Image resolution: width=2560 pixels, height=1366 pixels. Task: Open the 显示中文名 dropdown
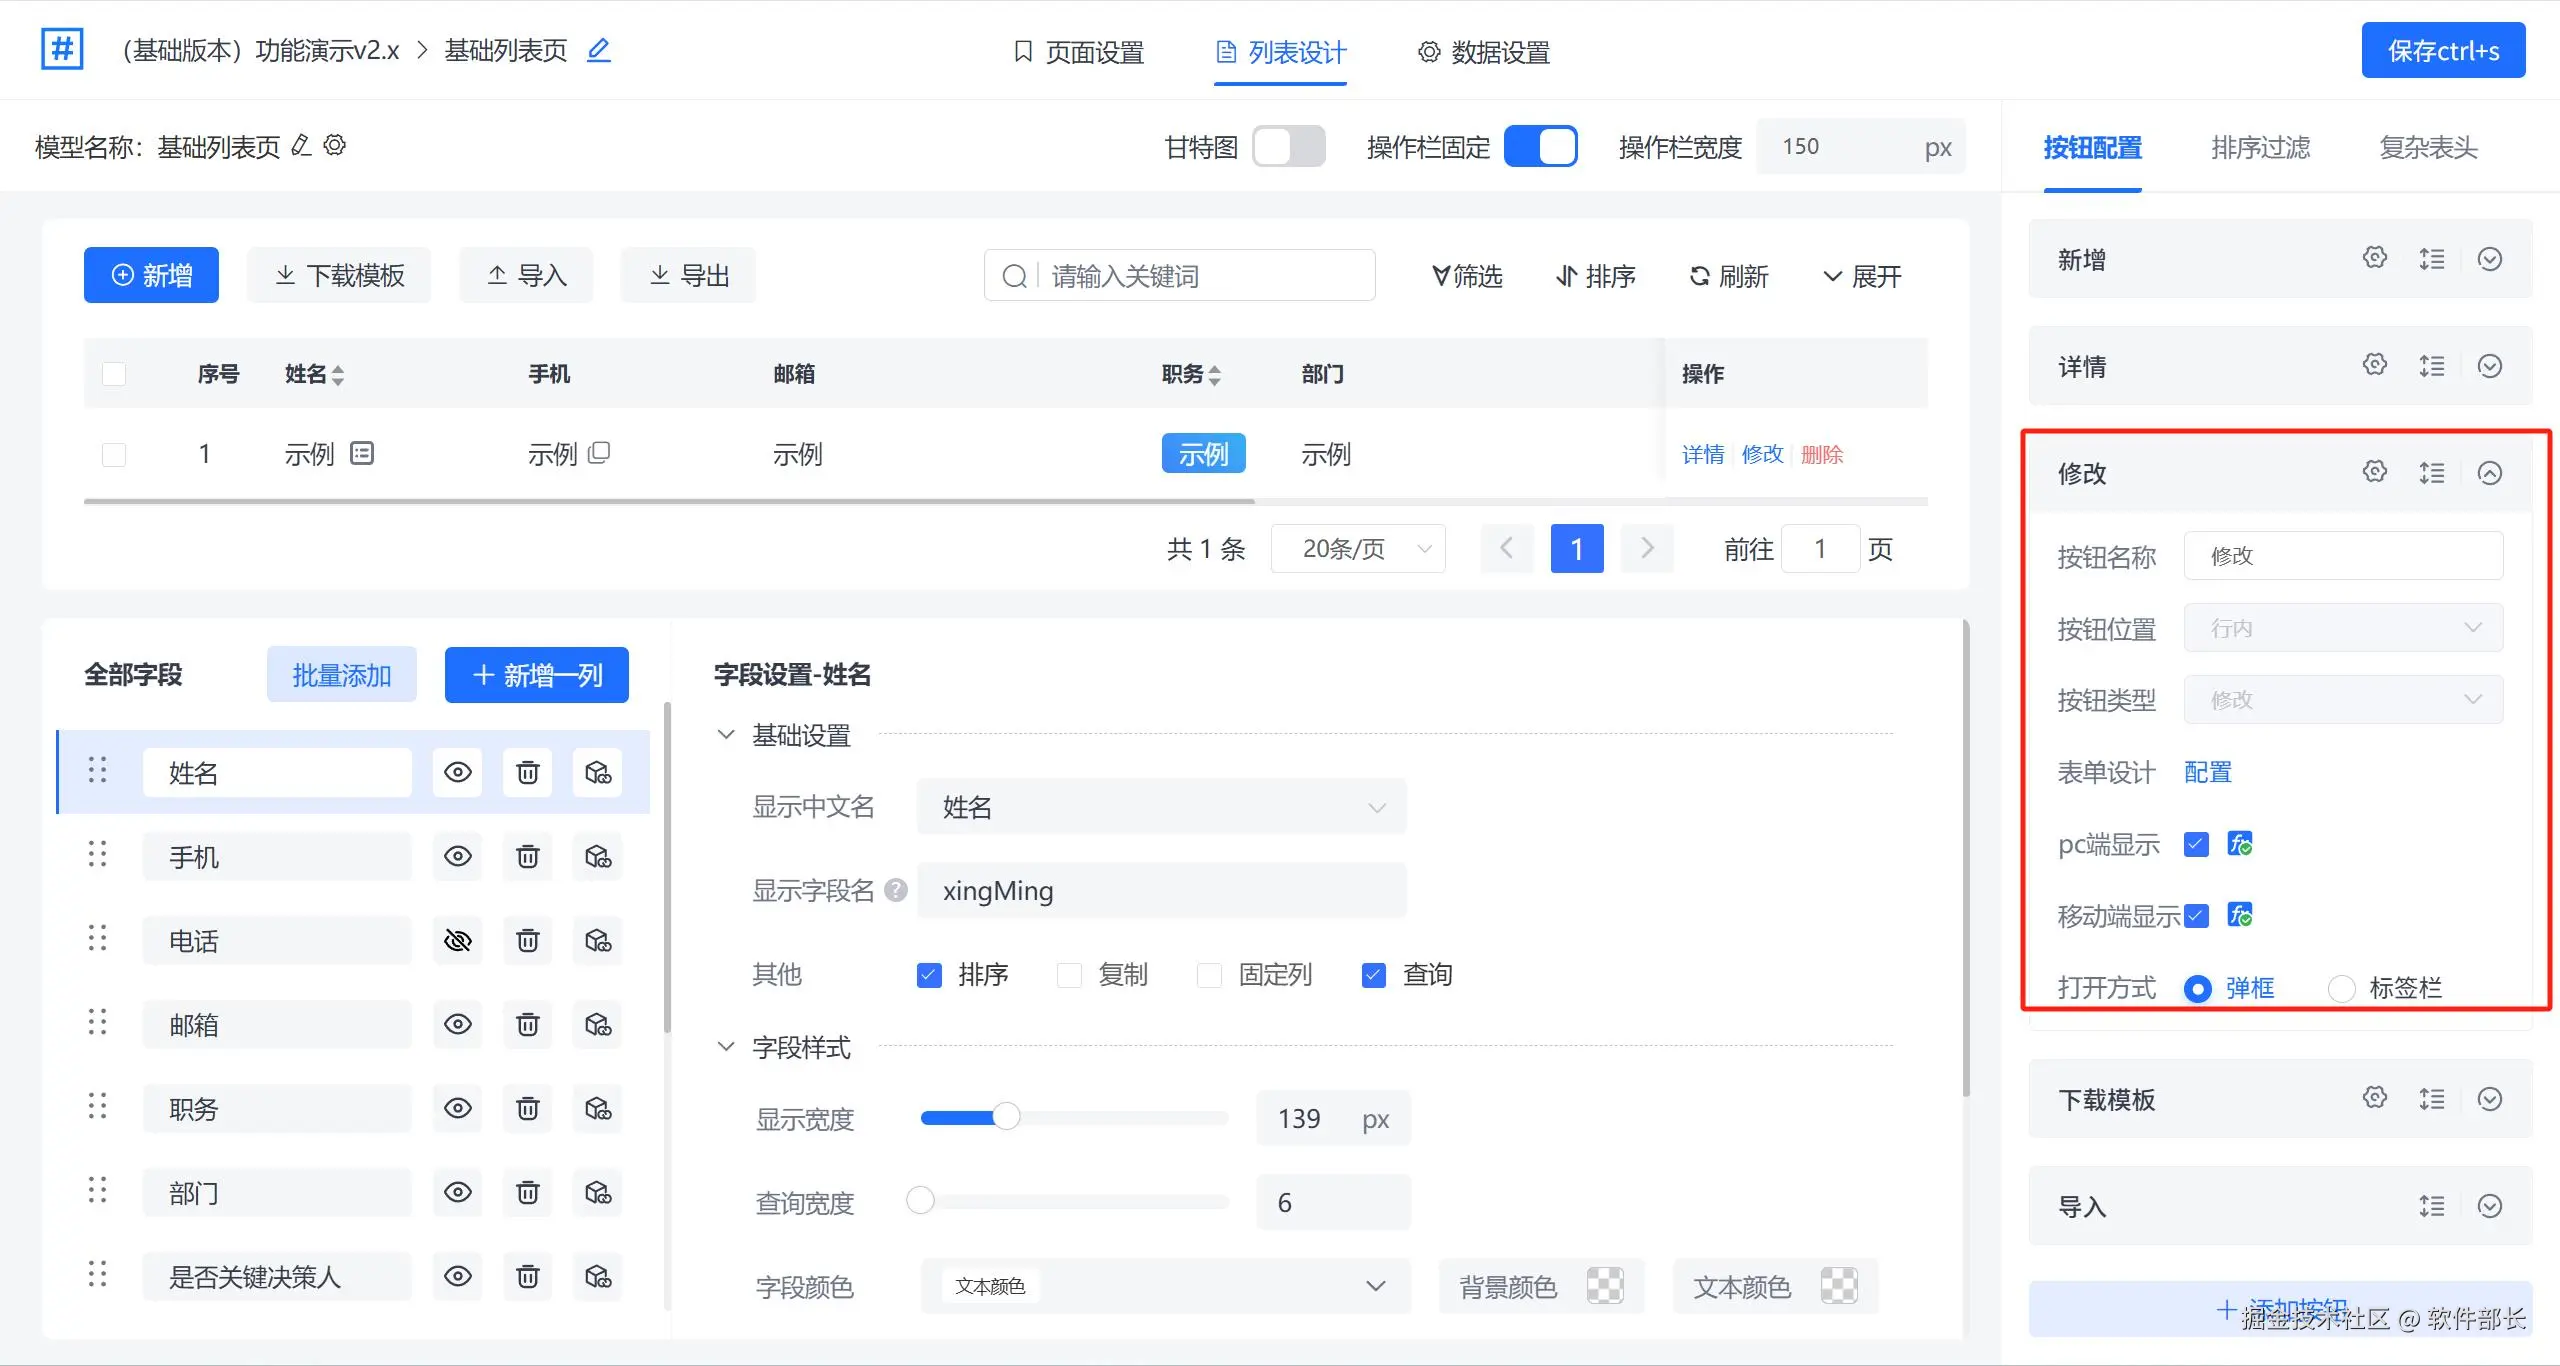click(1161, 807)
